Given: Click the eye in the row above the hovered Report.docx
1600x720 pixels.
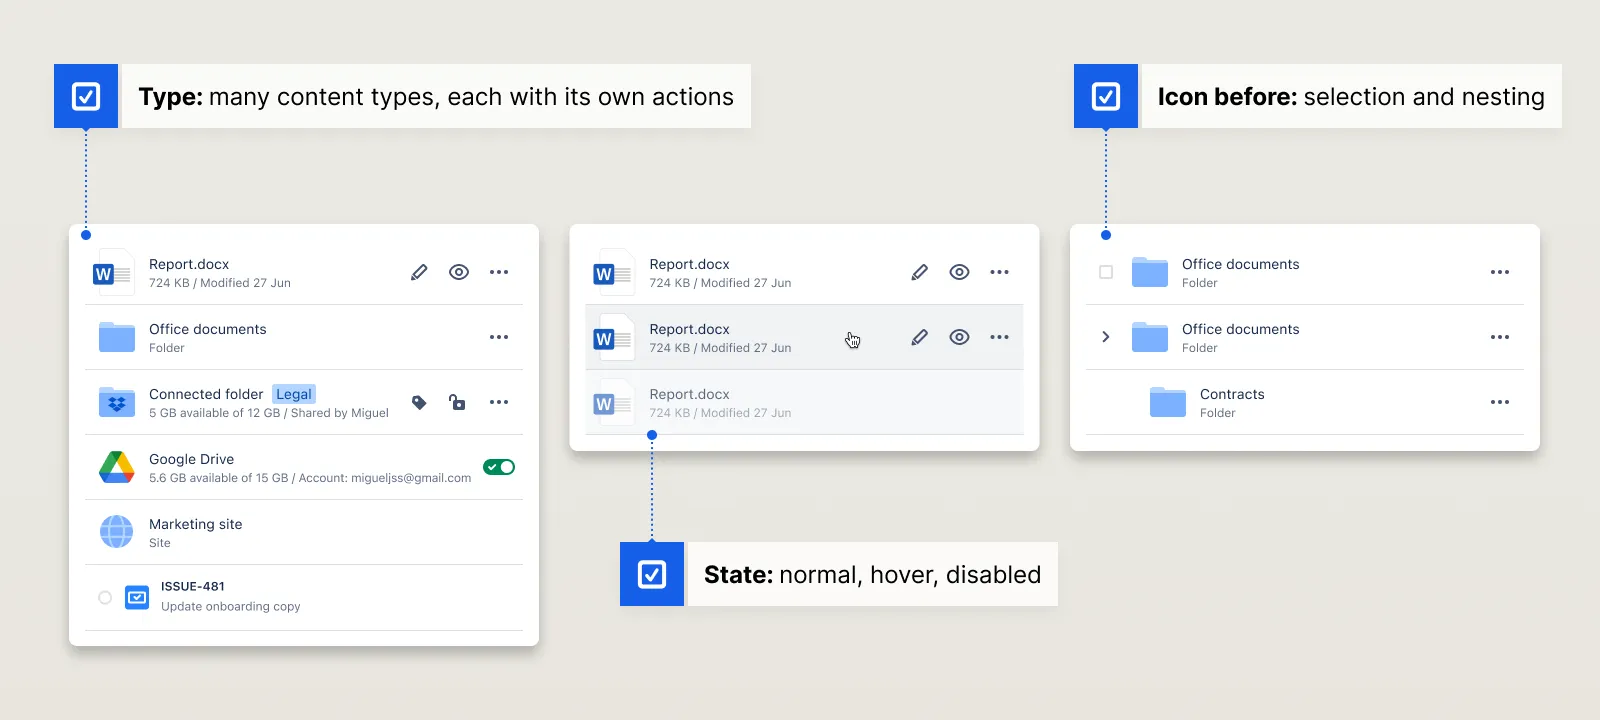Looking at the screenshot, I should (x=959, y=272).
